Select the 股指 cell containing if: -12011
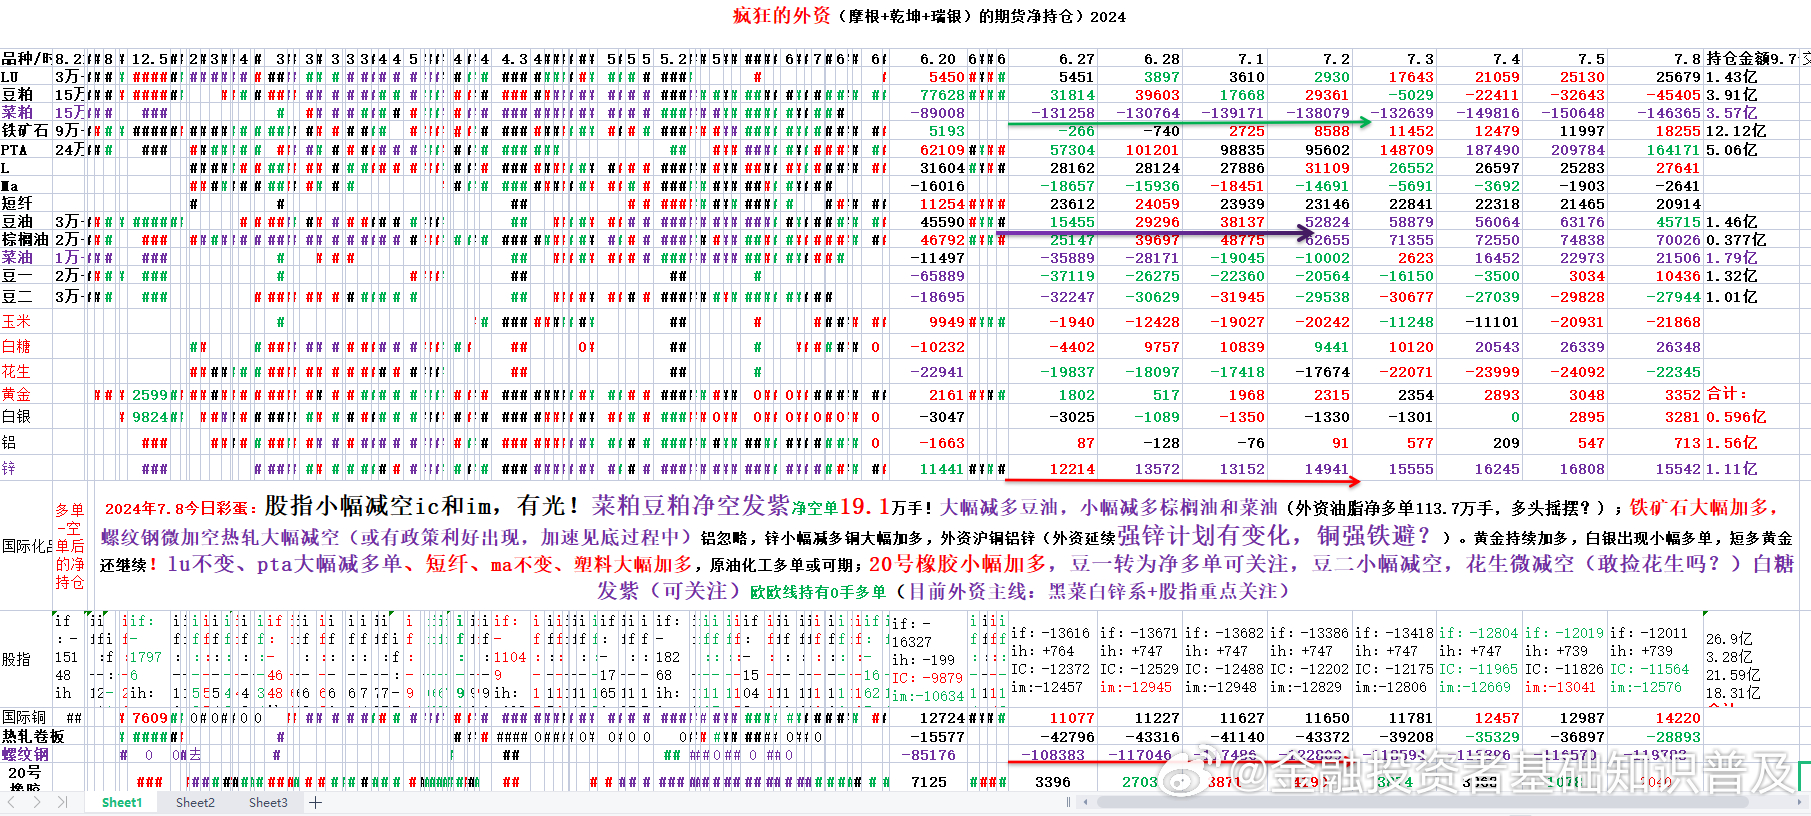The image size is (1811, 816). coord(1654,660)
